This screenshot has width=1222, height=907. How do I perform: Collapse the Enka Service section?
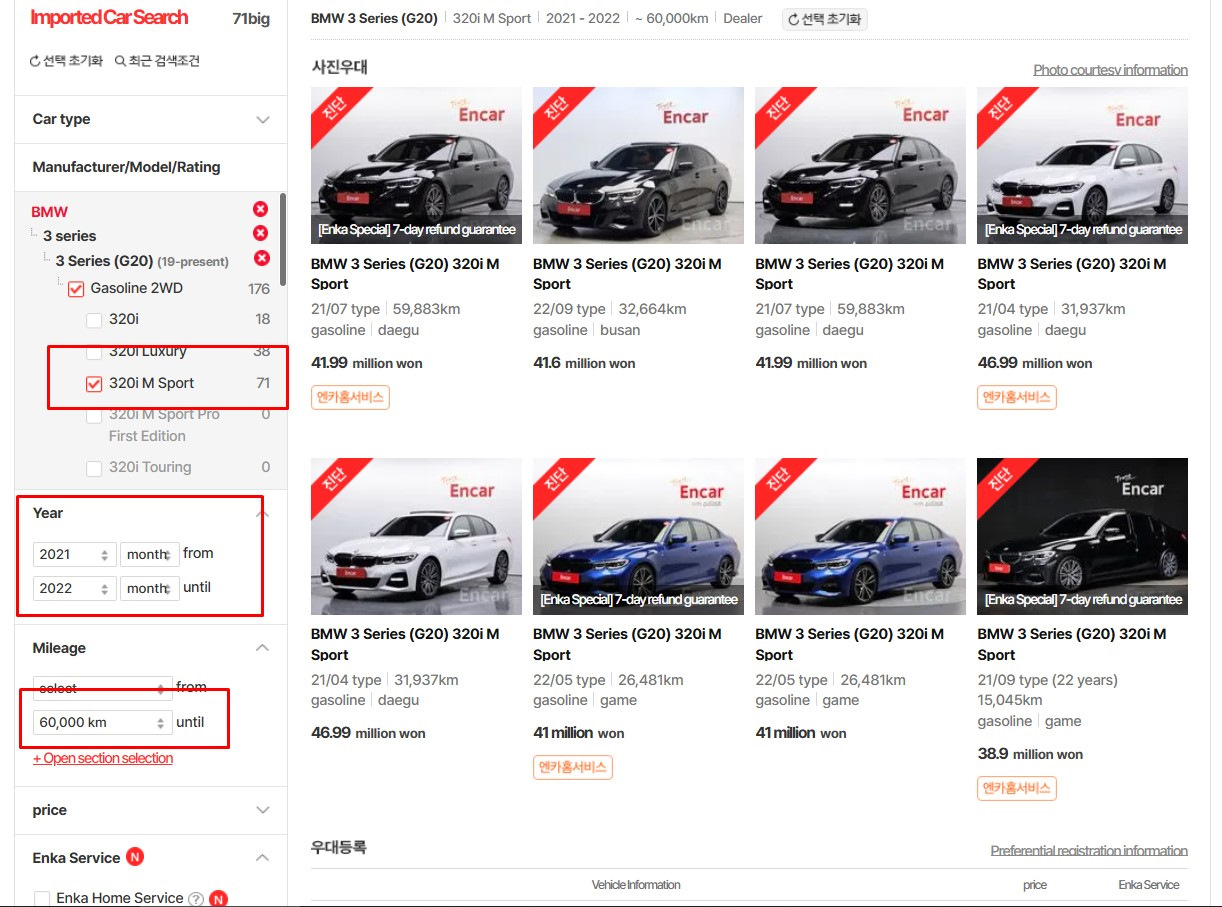coord(262,858)
